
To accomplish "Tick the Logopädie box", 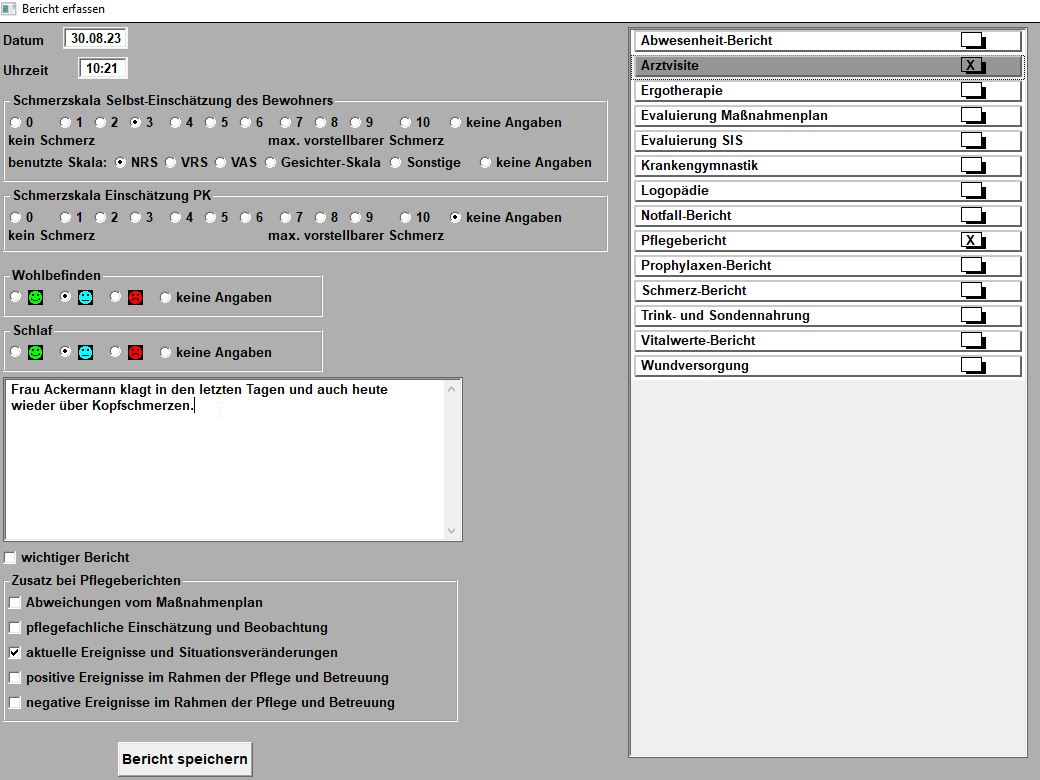I will point(973,190).
